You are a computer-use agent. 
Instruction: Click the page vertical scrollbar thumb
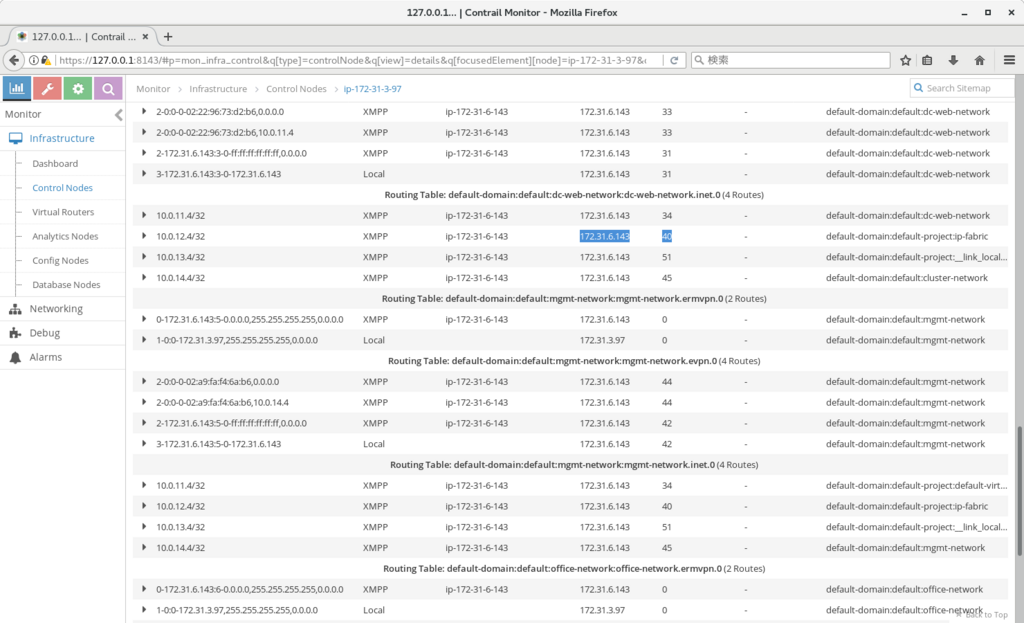(1019, 491)
